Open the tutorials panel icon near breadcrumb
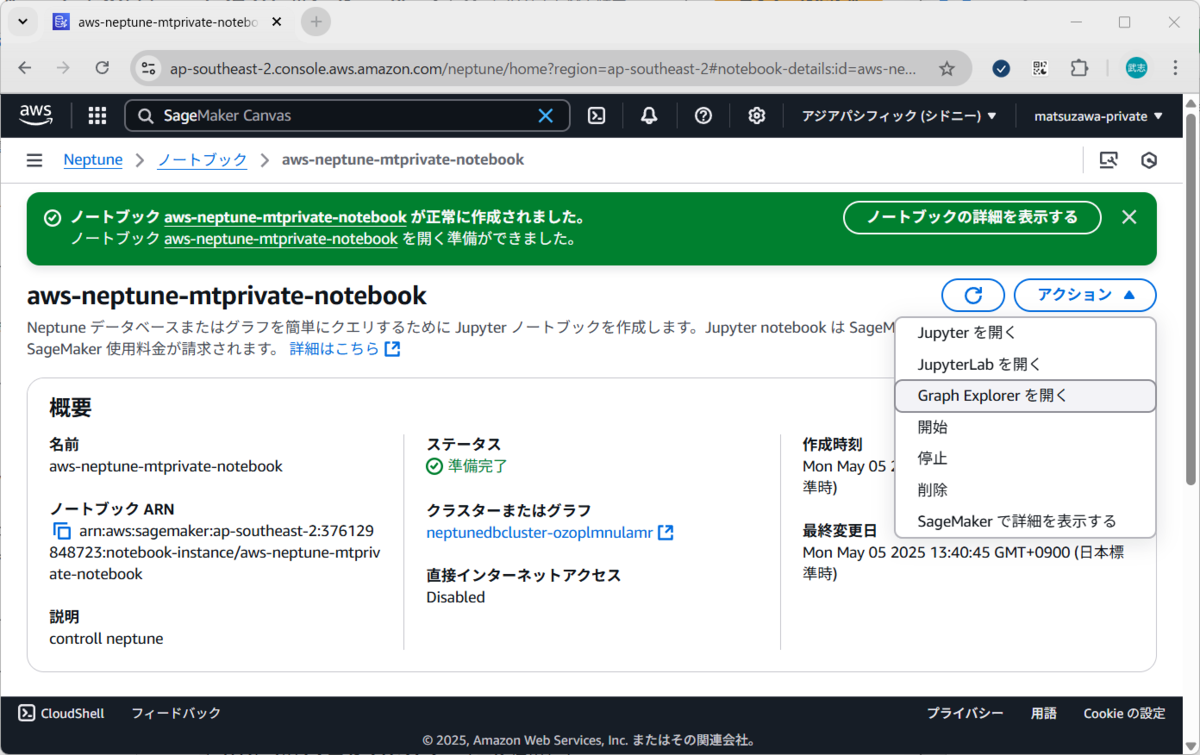Image resolution: width=1200 pixels, height=755 pixels. pos(1108,160)
